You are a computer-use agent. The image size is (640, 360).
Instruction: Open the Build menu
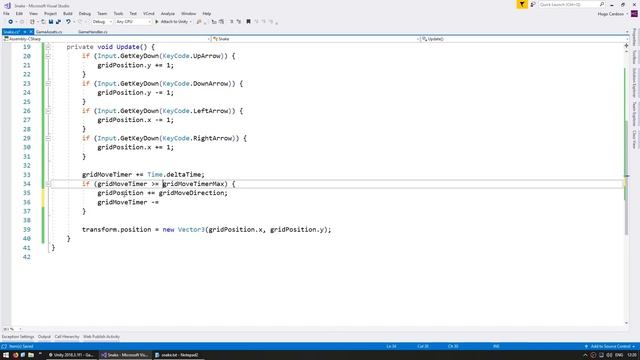tap(68, 14)
